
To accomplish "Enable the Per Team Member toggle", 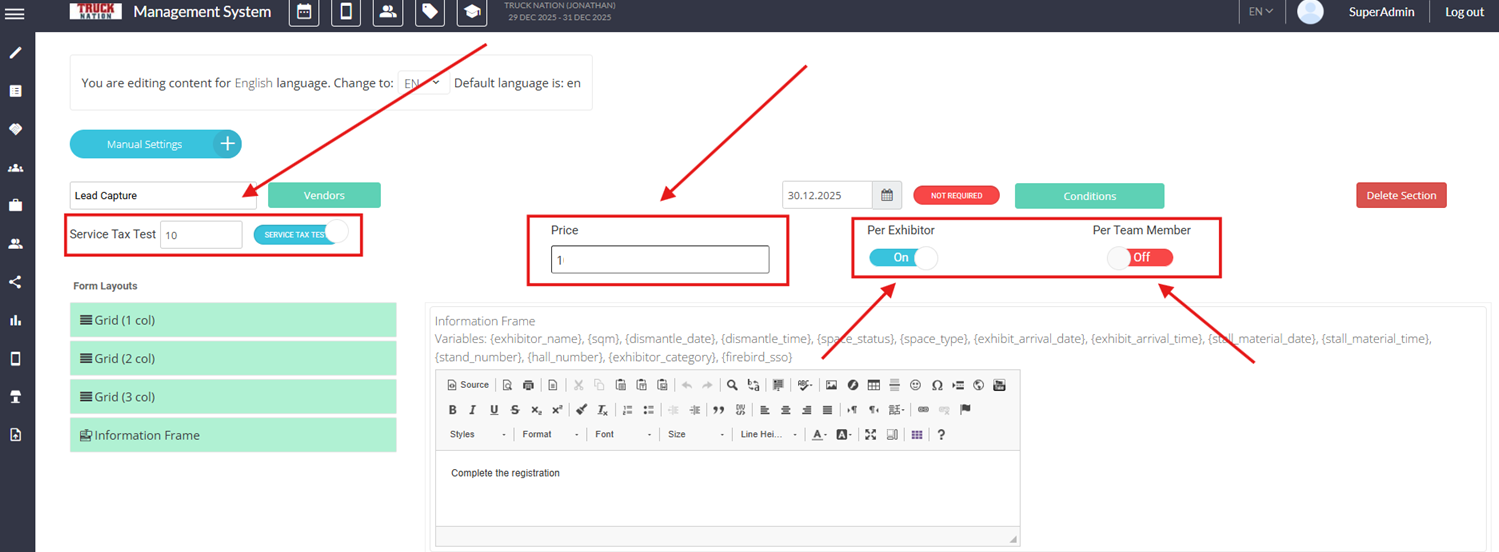I will tap(1140, 258).
